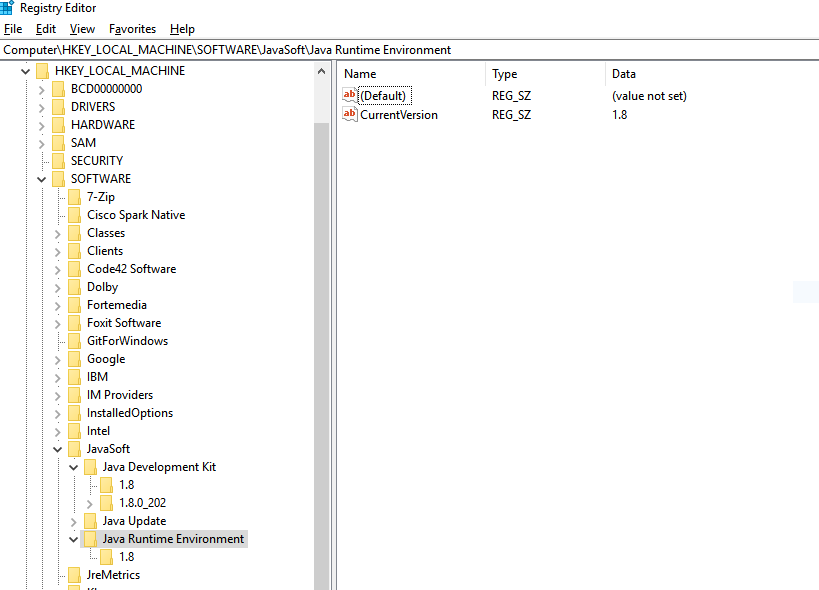The height and width of the screenshot is (590, 819).
Task: Click the Classes folder icon
Action: point(75,233)
